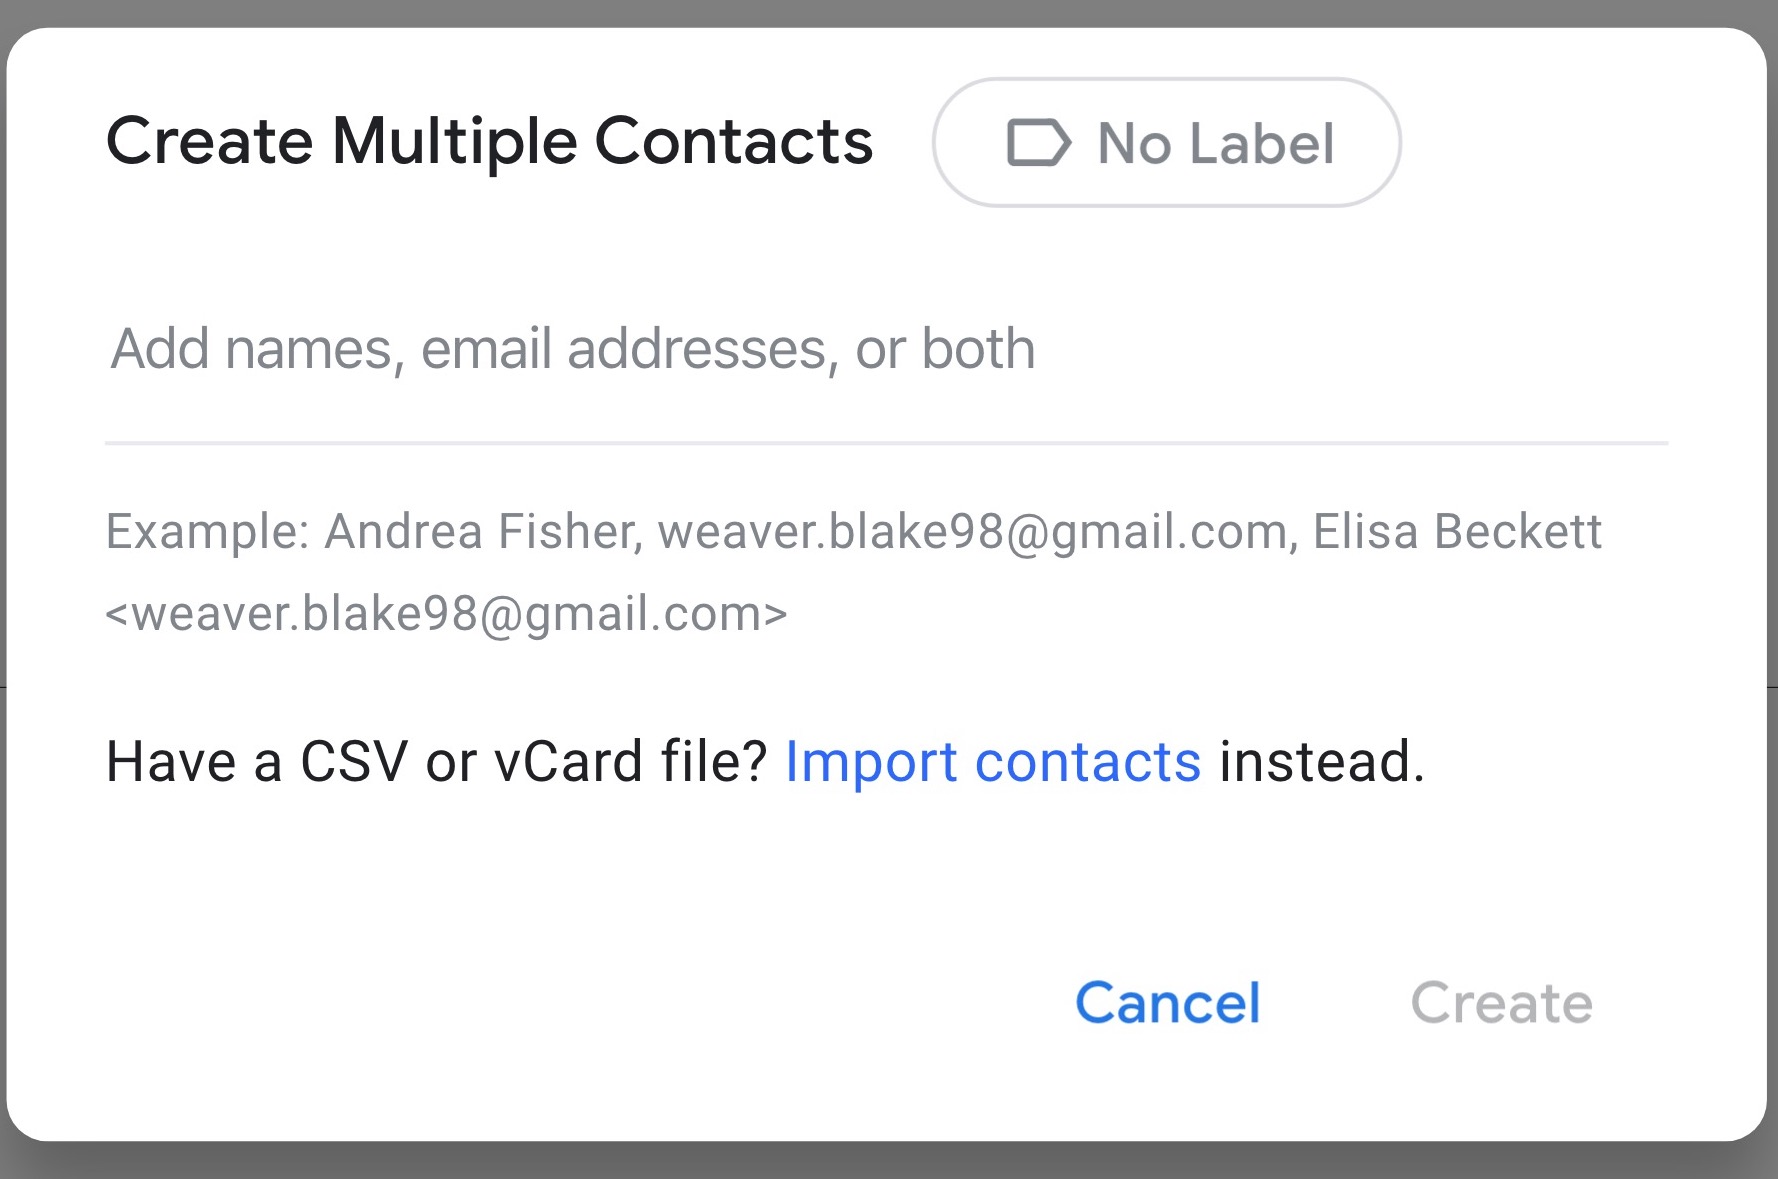Click the blue Import contacts link text
The height and width of the screenshot is (1179, 1778).
pyautogui.click(x=993, y=762)
